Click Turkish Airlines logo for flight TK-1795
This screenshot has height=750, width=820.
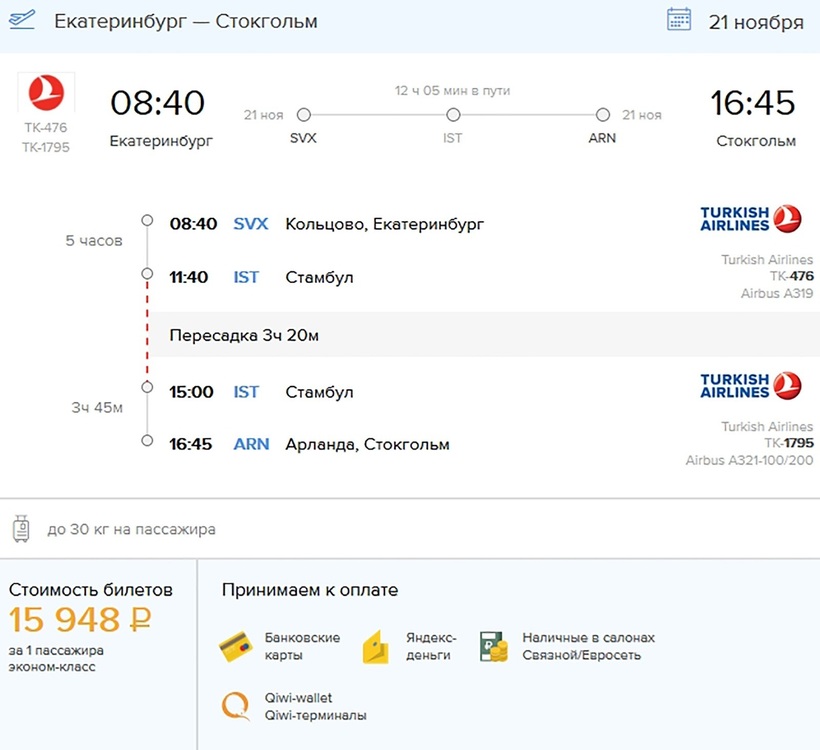[750, 386]
